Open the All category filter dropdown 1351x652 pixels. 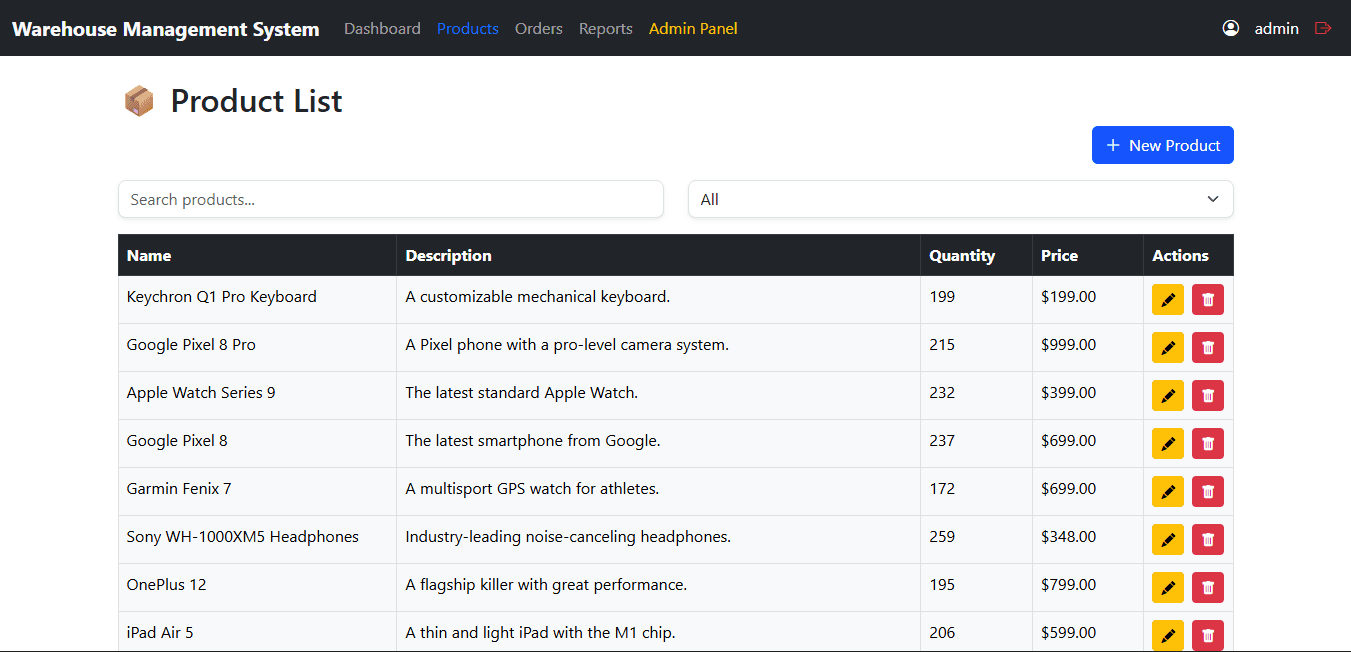[x=960, y=199]
